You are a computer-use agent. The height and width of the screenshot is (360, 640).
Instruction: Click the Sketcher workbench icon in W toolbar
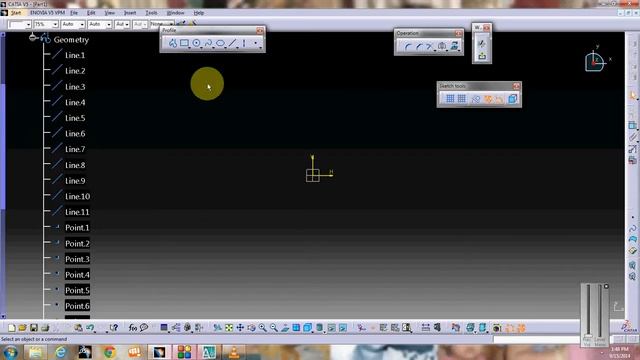tap(482, 43)
